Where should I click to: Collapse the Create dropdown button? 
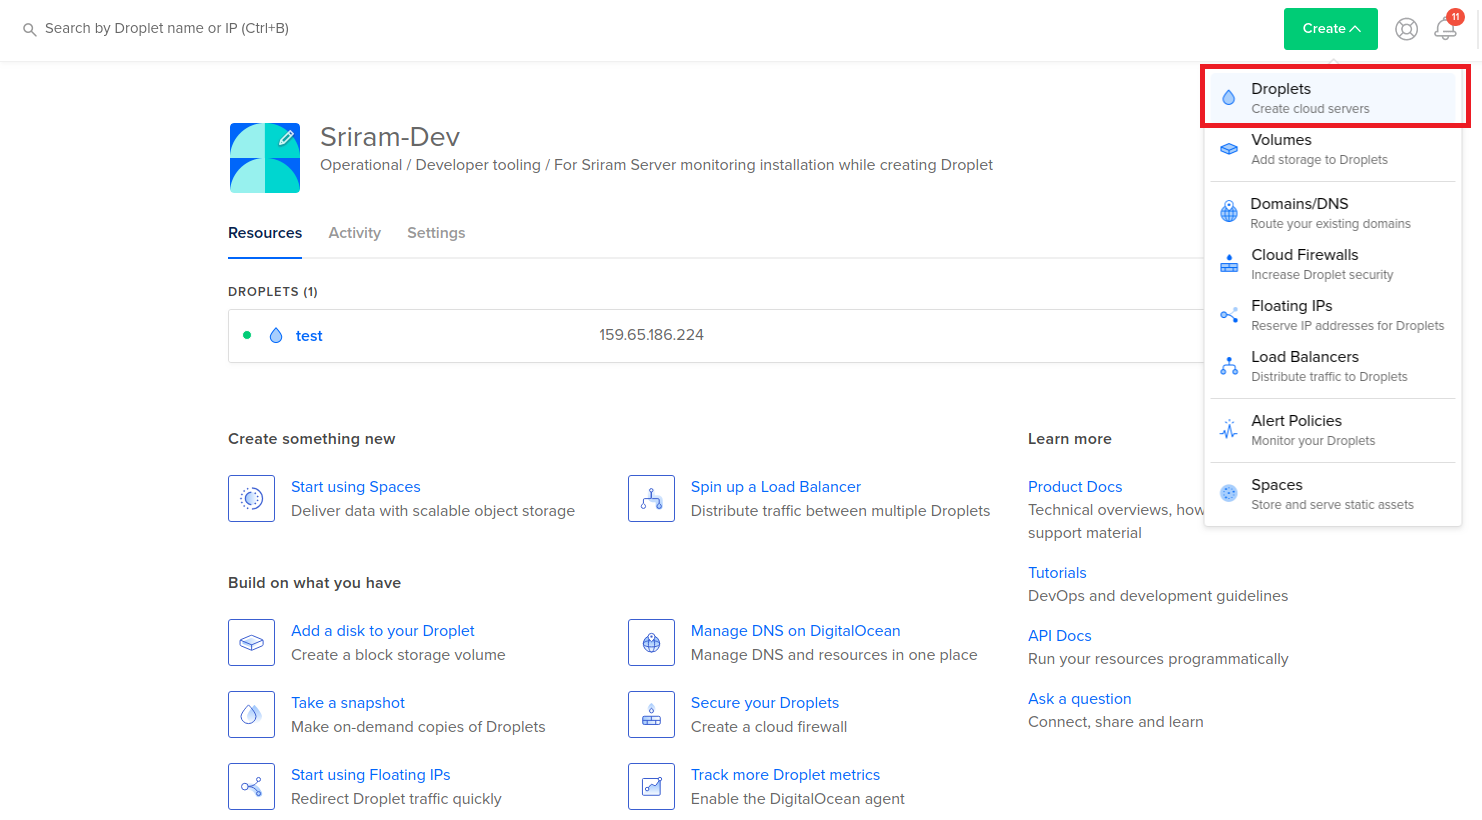coord(1330,29)
